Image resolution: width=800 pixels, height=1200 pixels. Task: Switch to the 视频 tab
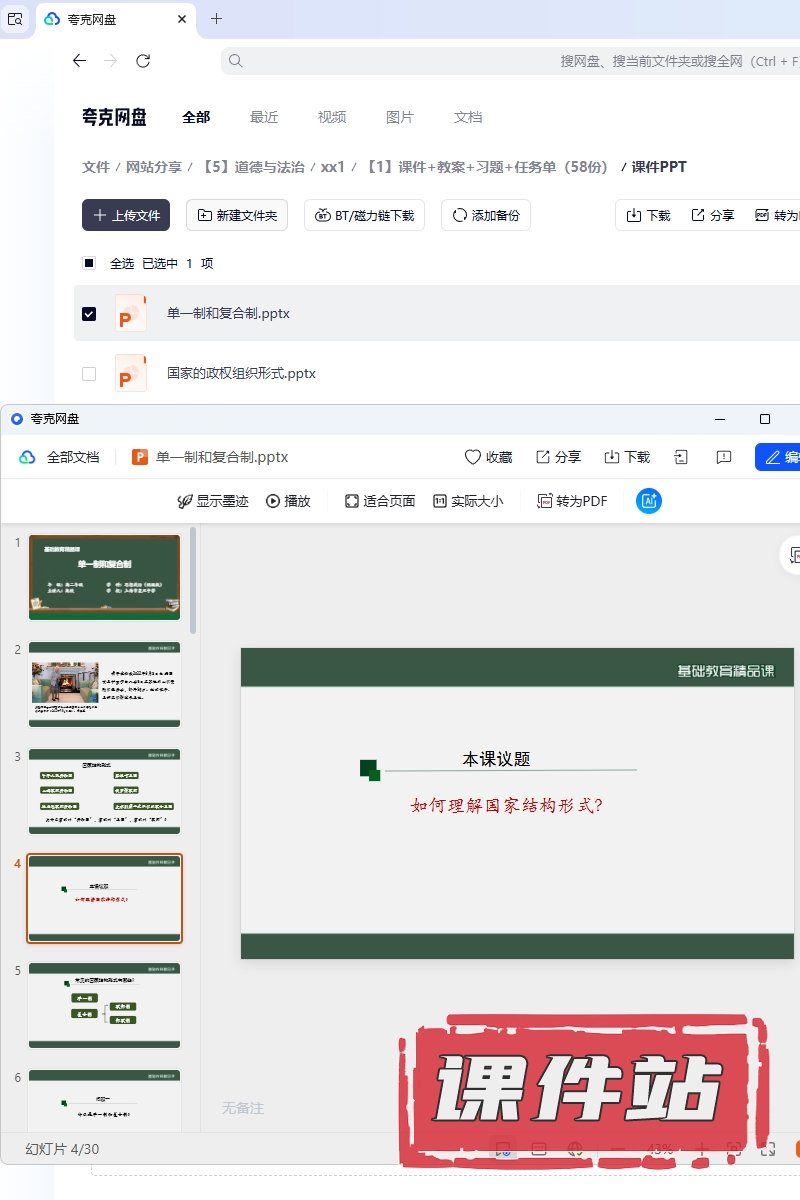pos(332,117)
